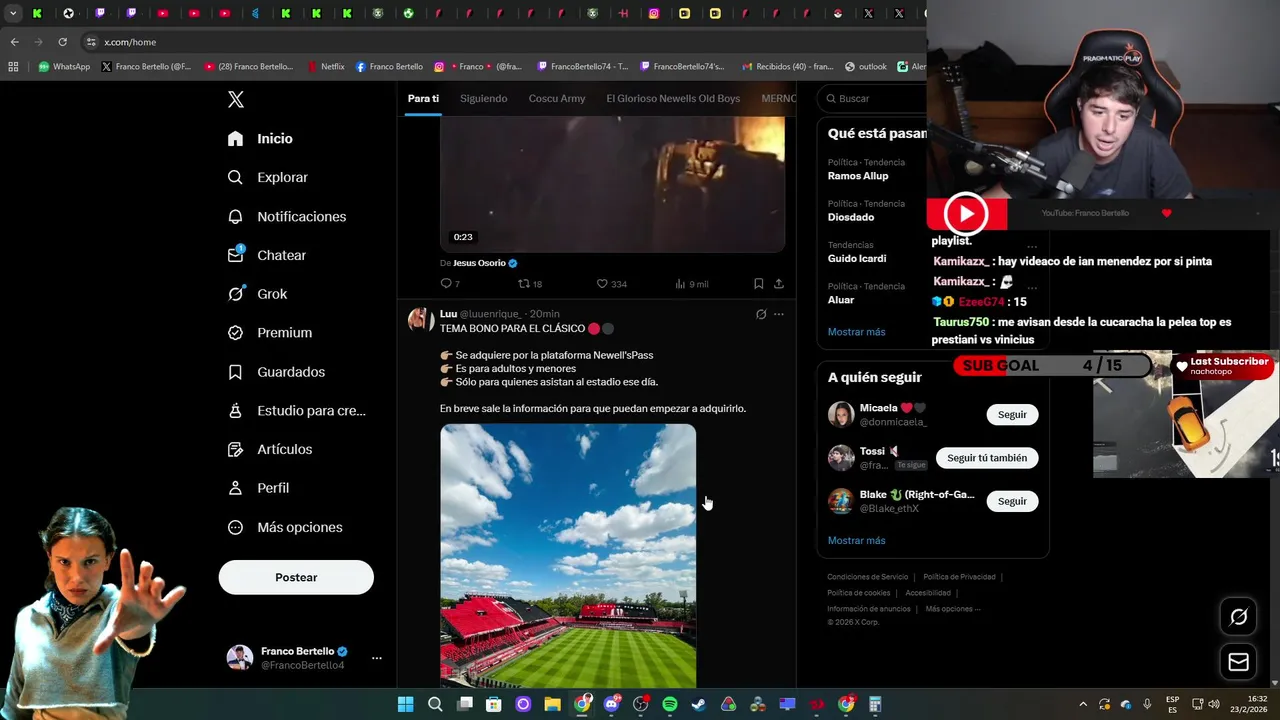1280x720 pixels.
Task: Click the red play button on stream overlay
Action: coord(965,213)
